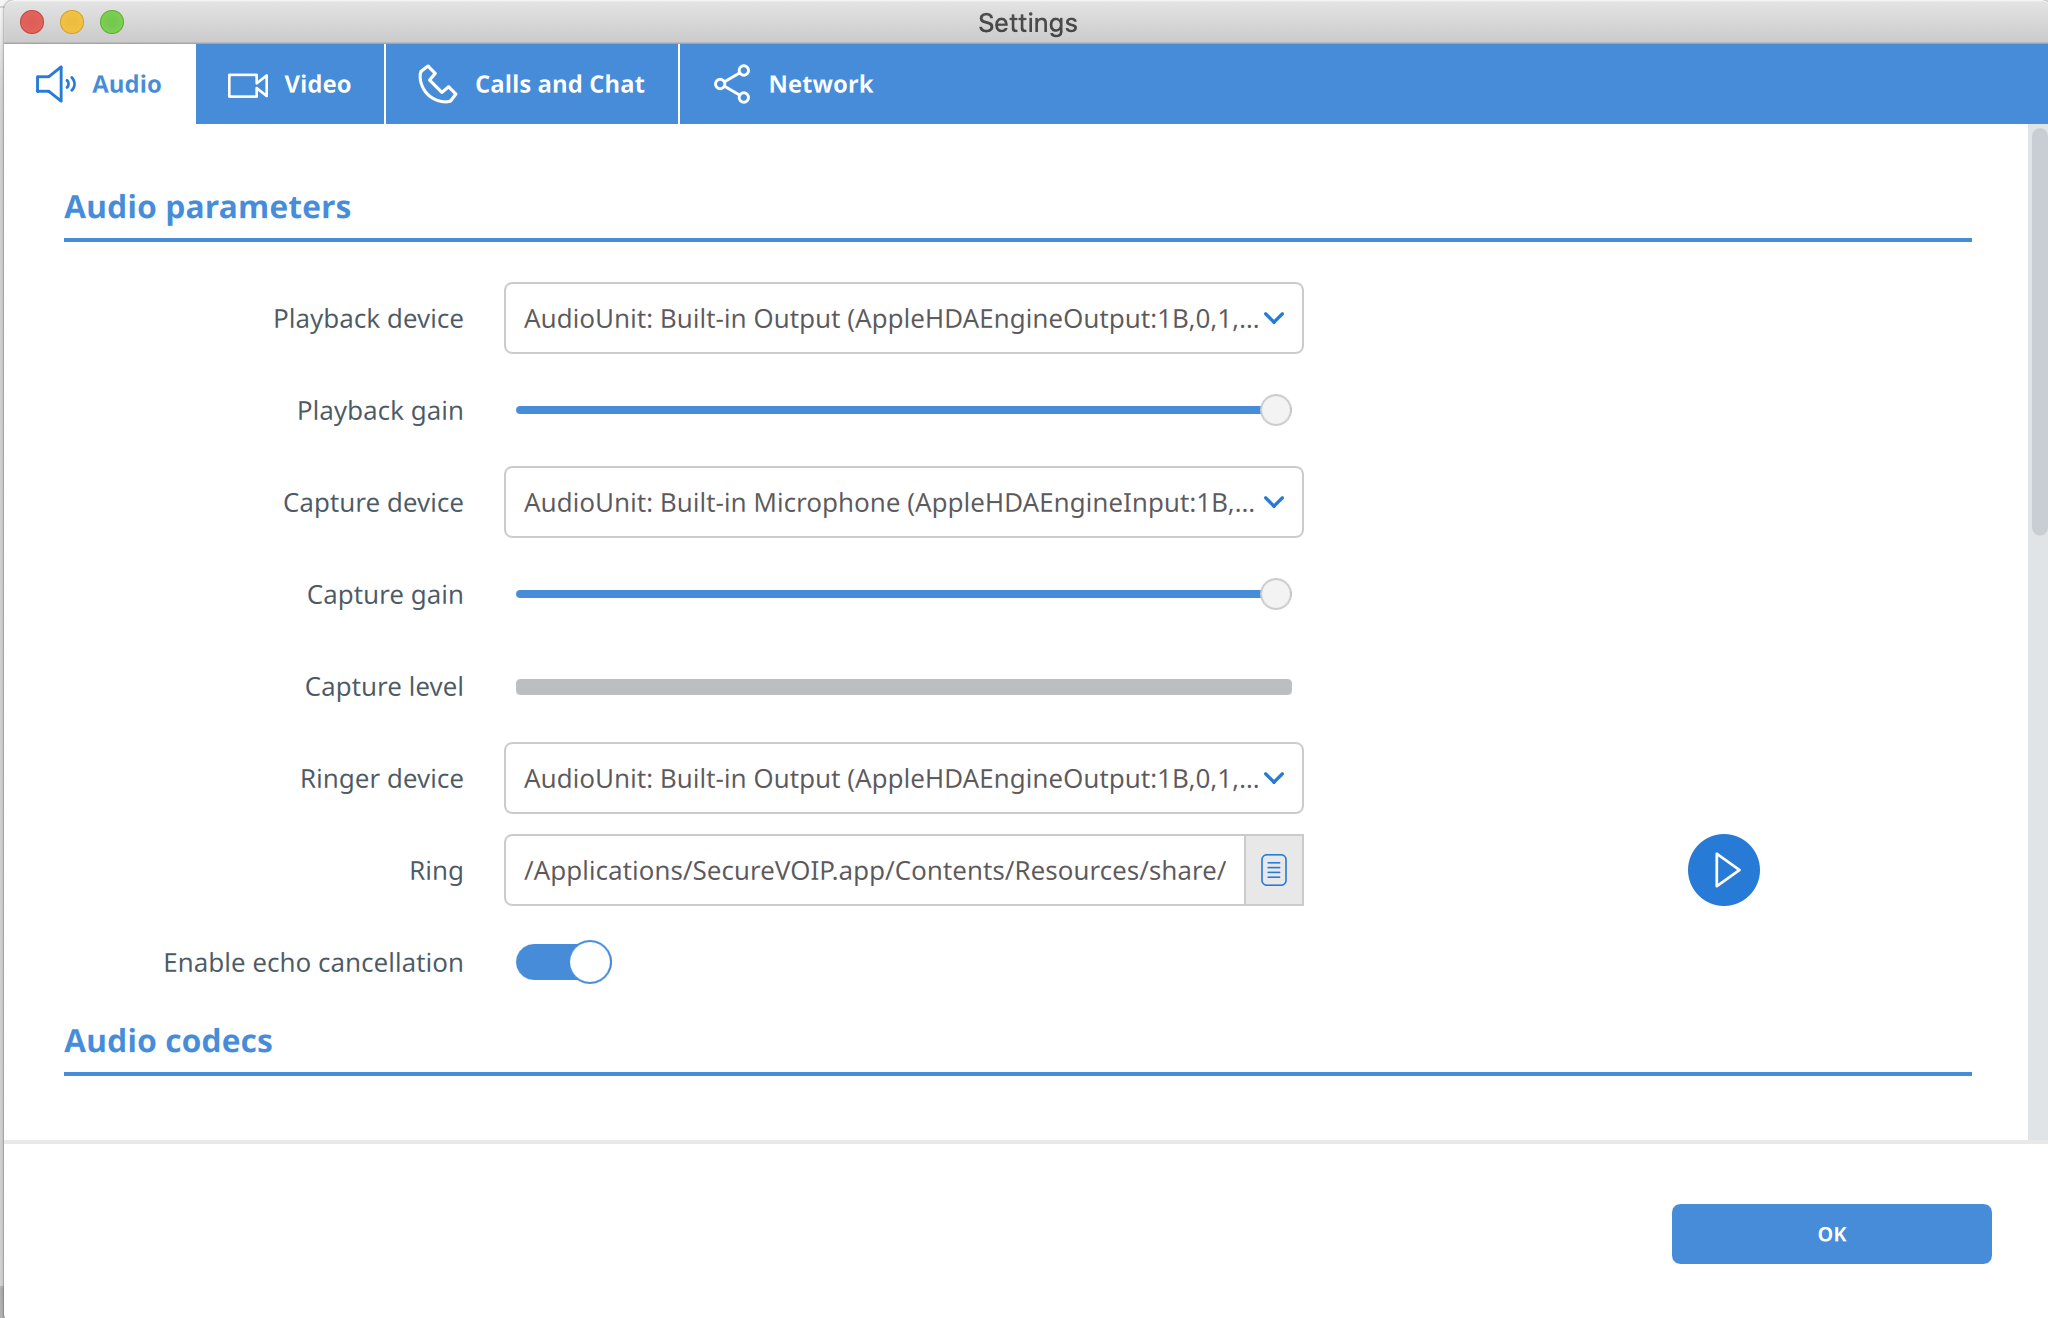The width and height of the screenshot is (2048, 1318).
Task: Switch to the Video tab
Action: [x=290, y=84]
